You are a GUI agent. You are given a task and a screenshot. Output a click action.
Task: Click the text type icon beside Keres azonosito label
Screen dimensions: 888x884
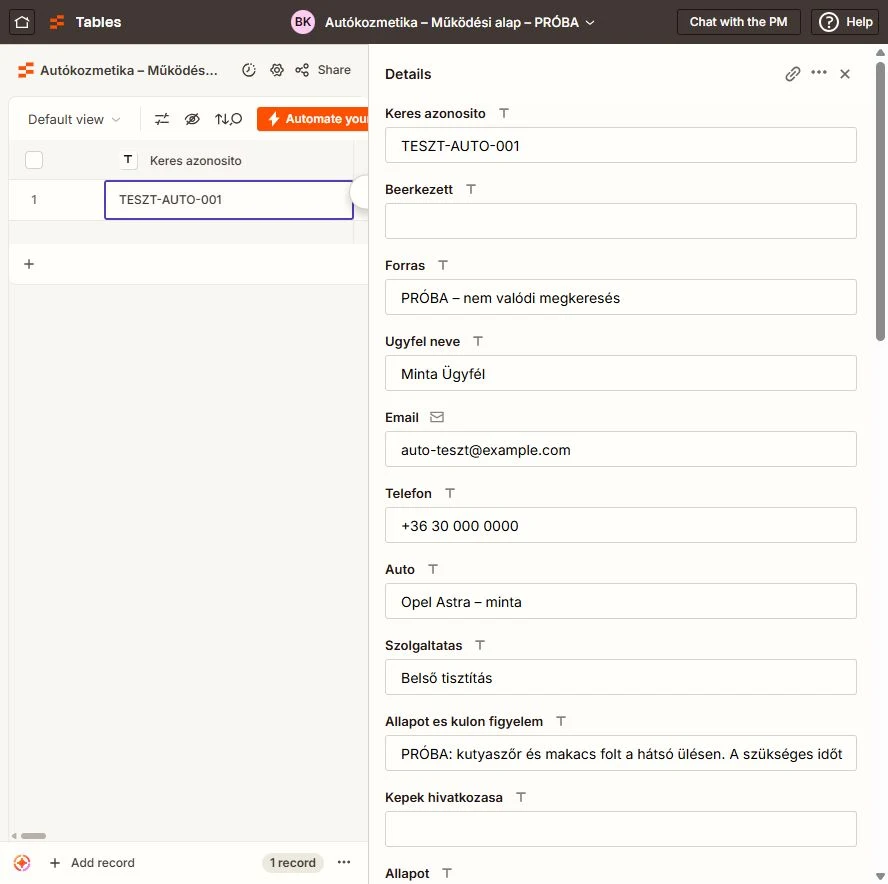click(503, 113)
